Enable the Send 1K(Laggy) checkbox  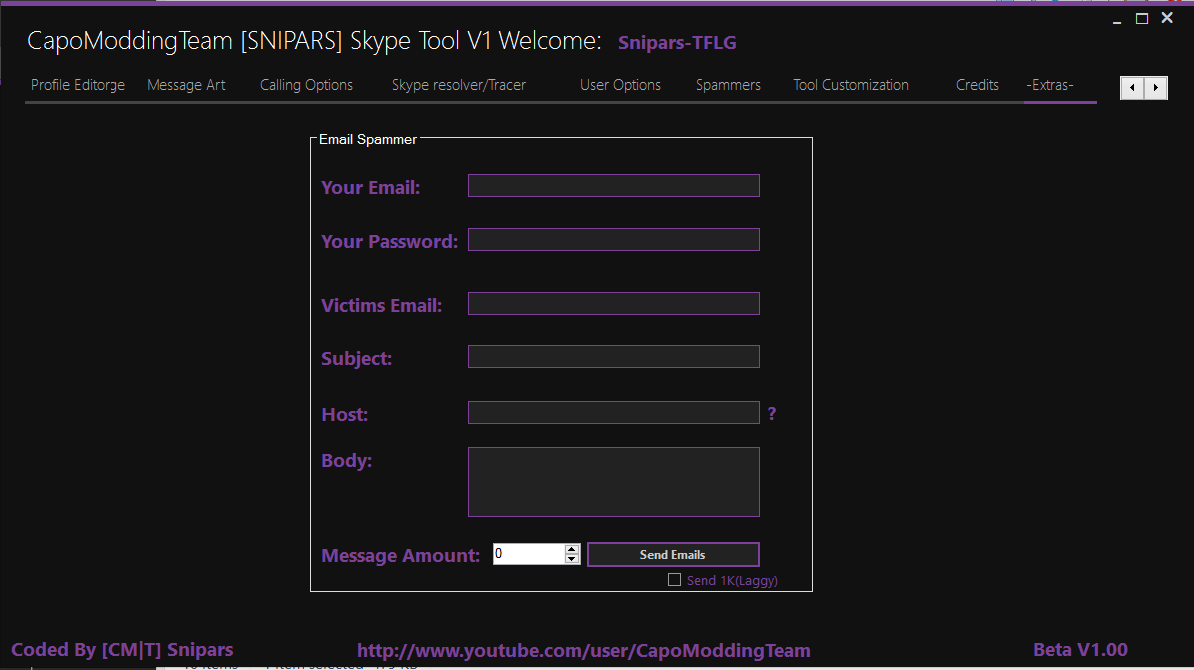click(675, 580)
